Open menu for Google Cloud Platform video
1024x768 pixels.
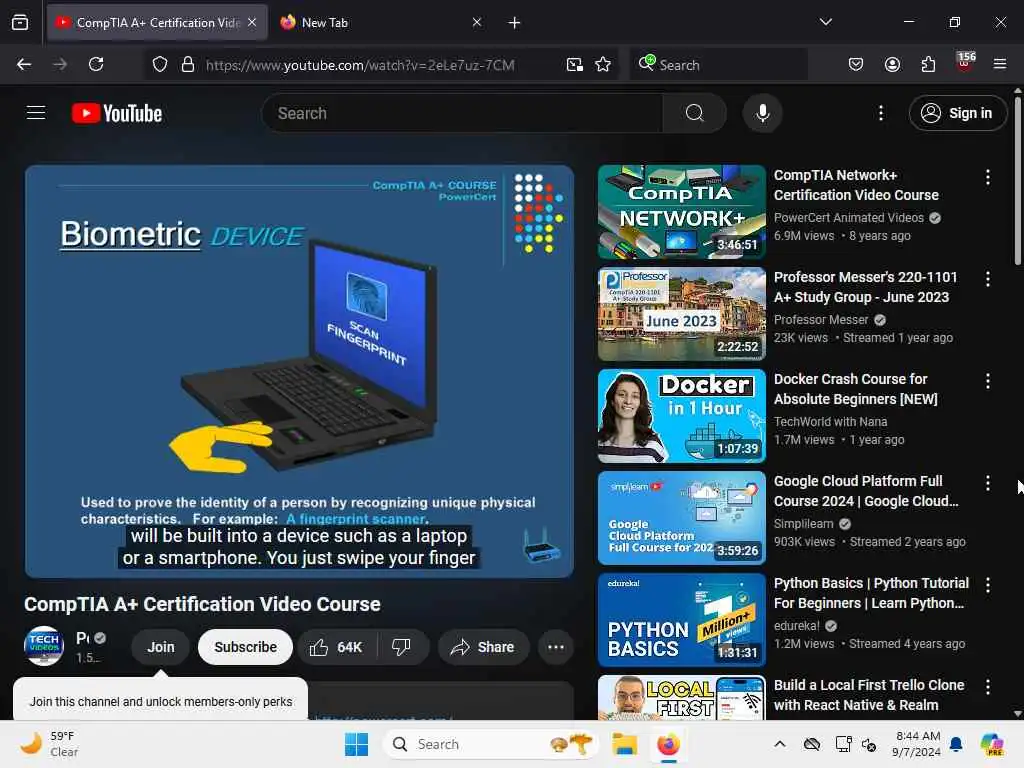click(987, 483)
